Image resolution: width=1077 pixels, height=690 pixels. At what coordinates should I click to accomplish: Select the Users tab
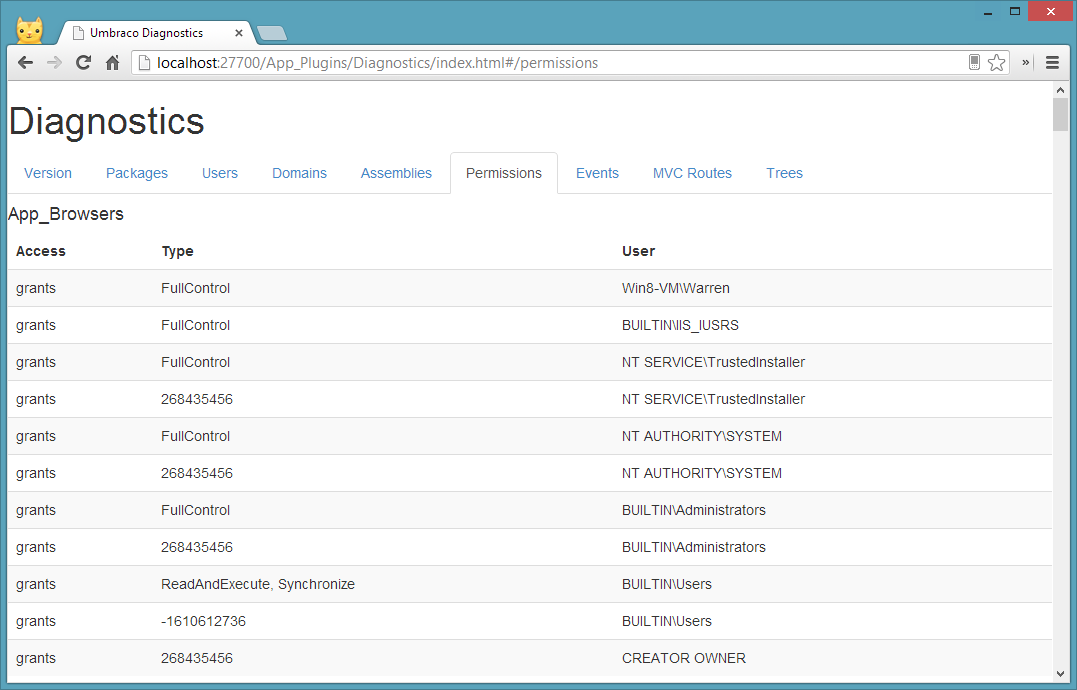(x=220, y=173)
